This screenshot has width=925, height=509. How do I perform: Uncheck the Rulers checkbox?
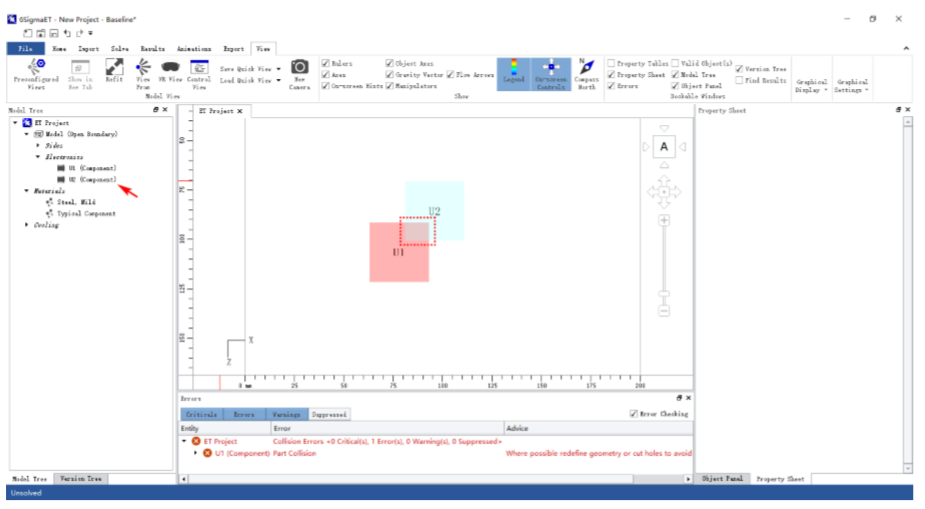tap(325, 63)
